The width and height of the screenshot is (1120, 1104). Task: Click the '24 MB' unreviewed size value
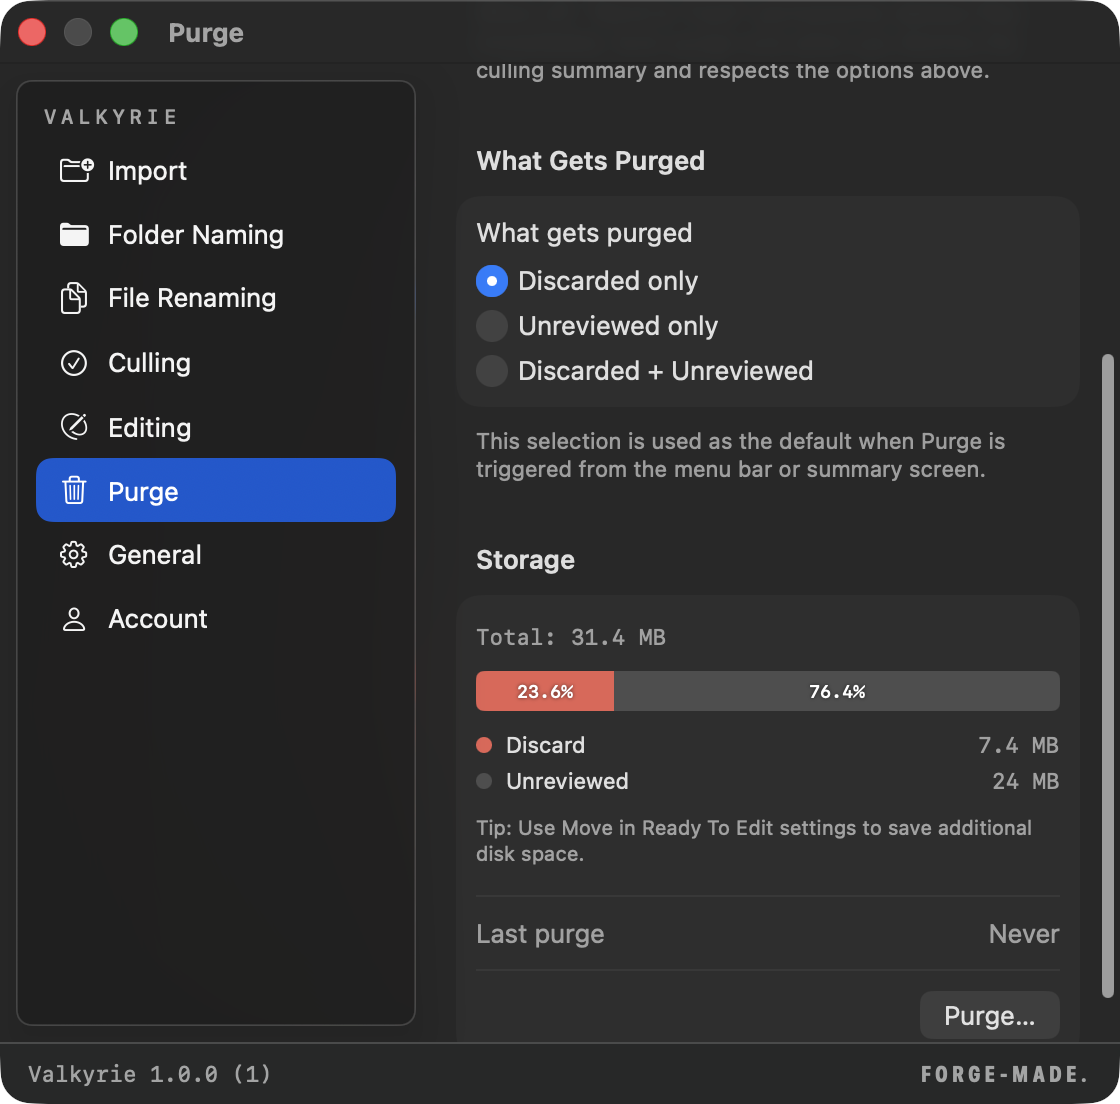coord(1026,781)
